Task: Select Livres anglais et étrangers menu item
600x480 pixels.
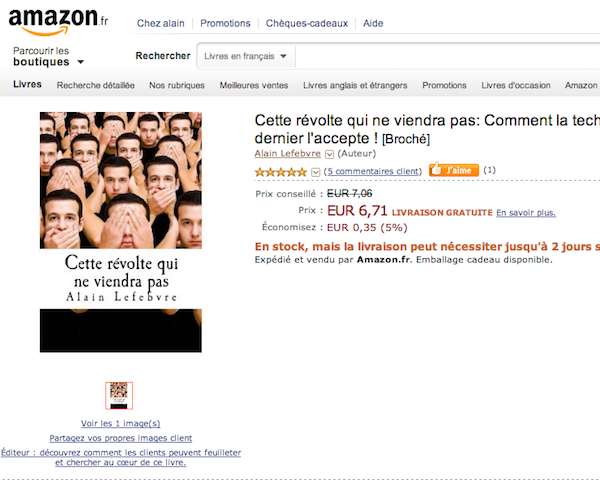Action: (x=355, y=85)
